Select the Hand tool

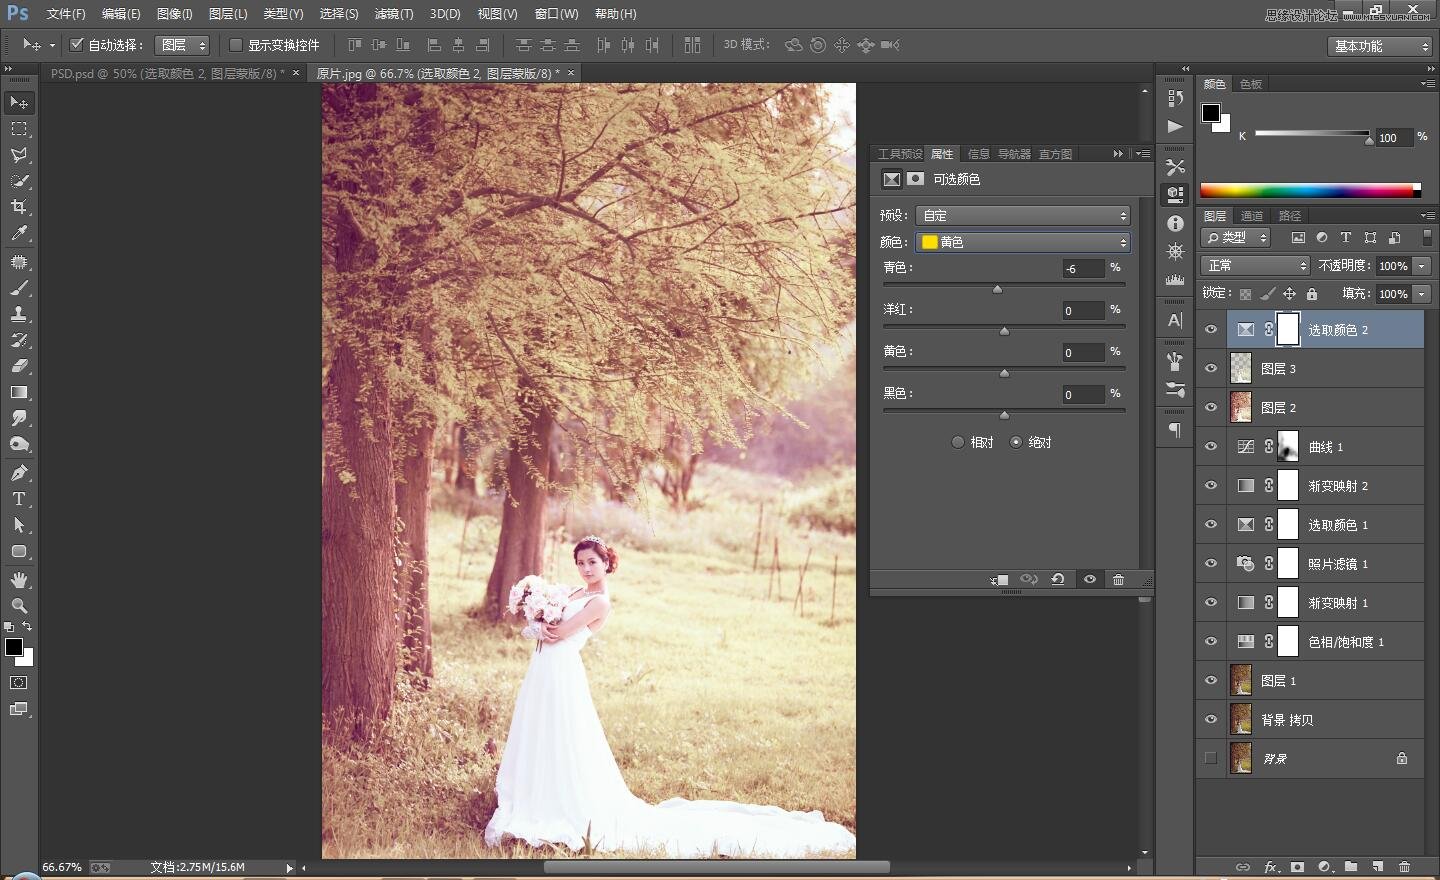(19, 580)
